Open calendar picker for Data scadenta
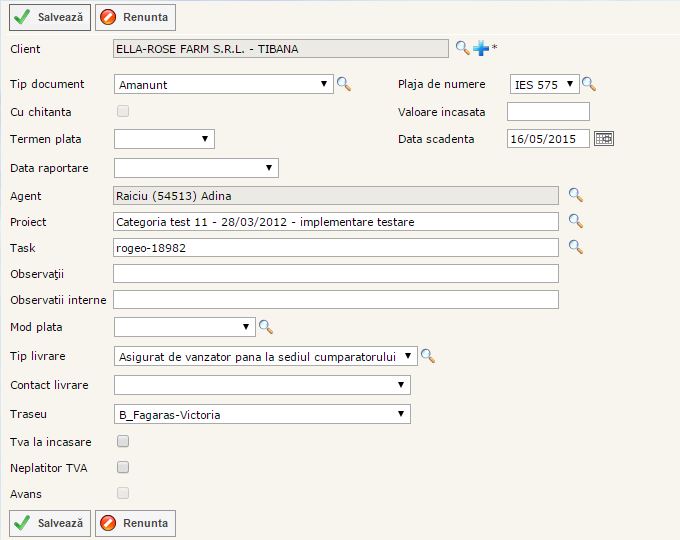 604,139
